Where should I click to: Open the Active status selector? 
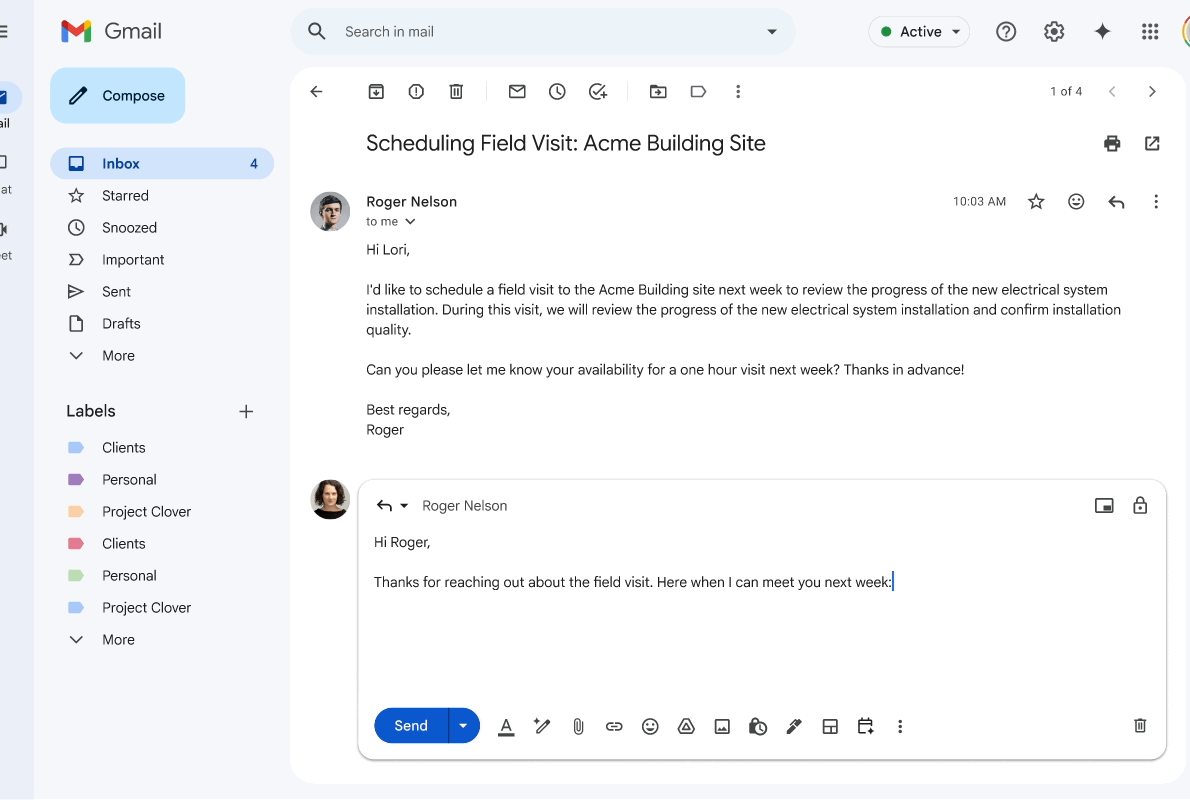[x=918, y=31]
